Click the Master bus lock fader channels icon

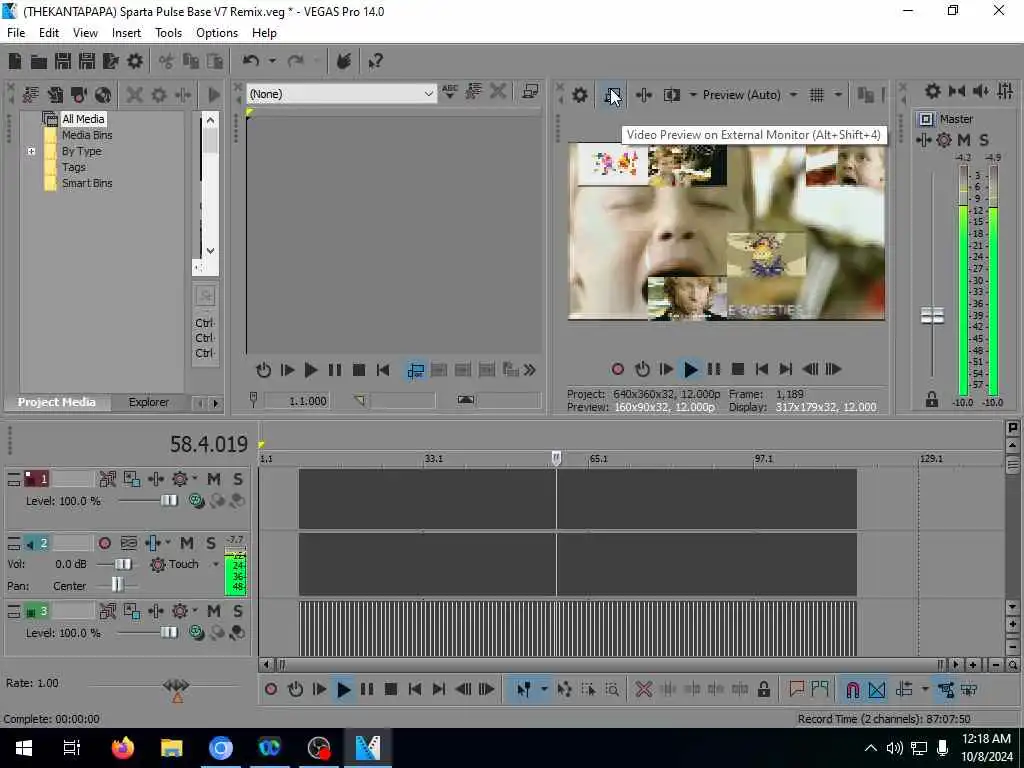pyautogui.click(x=932, y=400)
